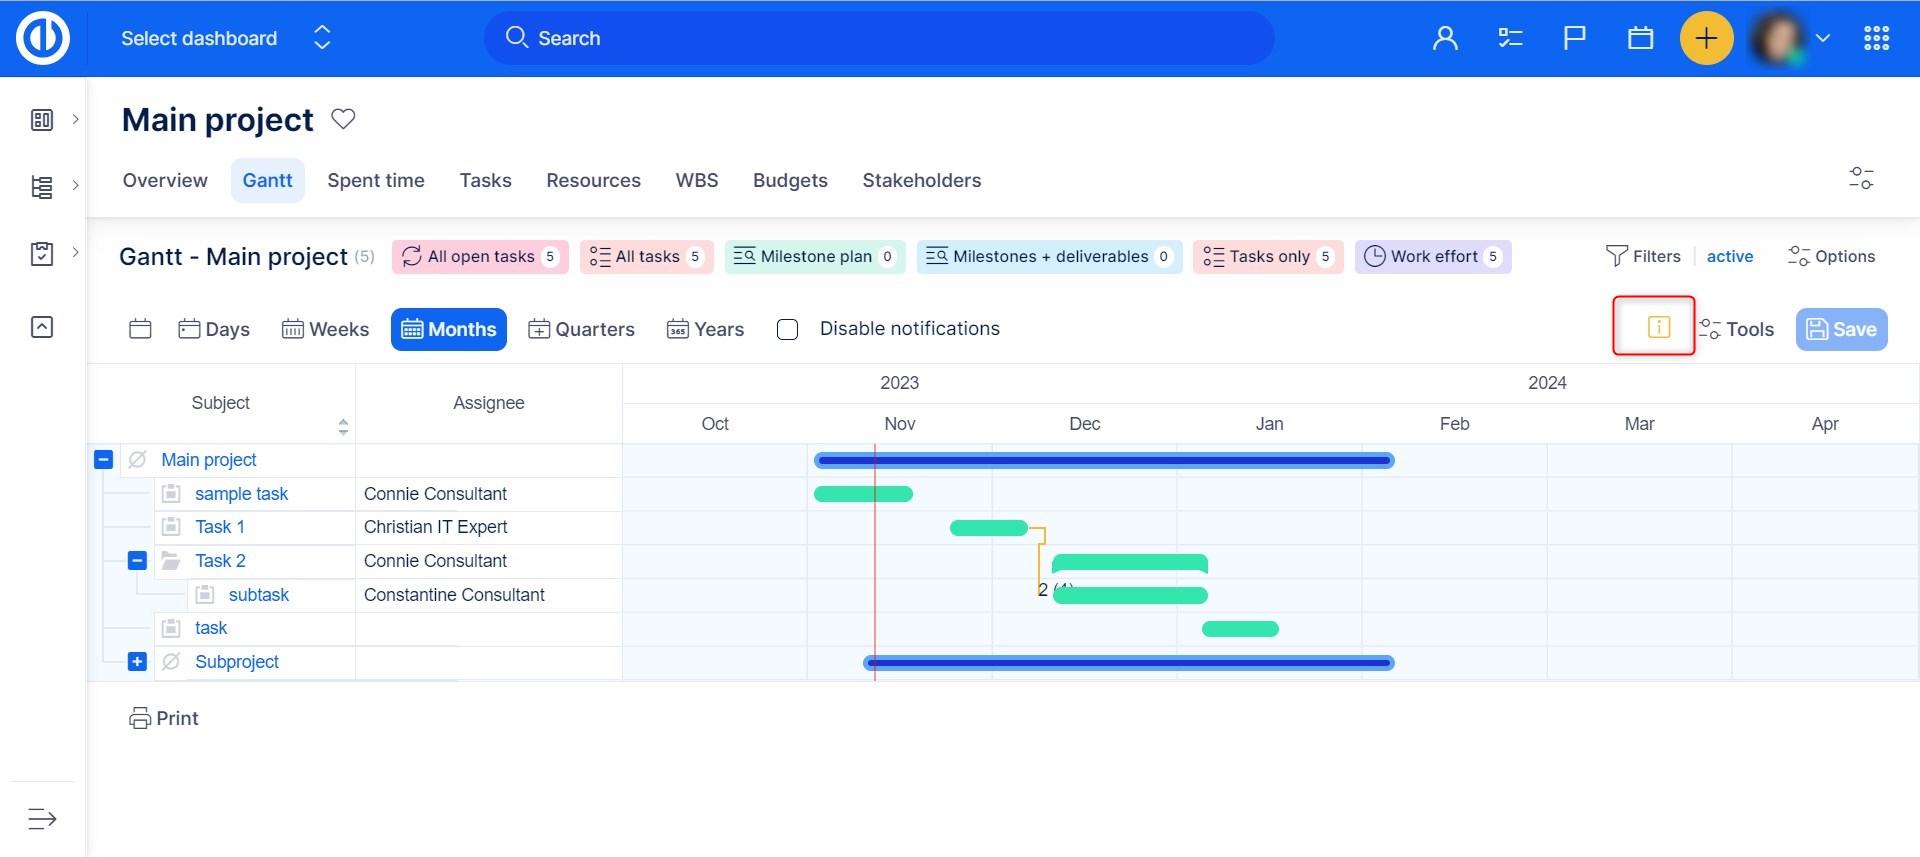
Task: Collapse the Main project tree row
Action: [x=103, y=460]
